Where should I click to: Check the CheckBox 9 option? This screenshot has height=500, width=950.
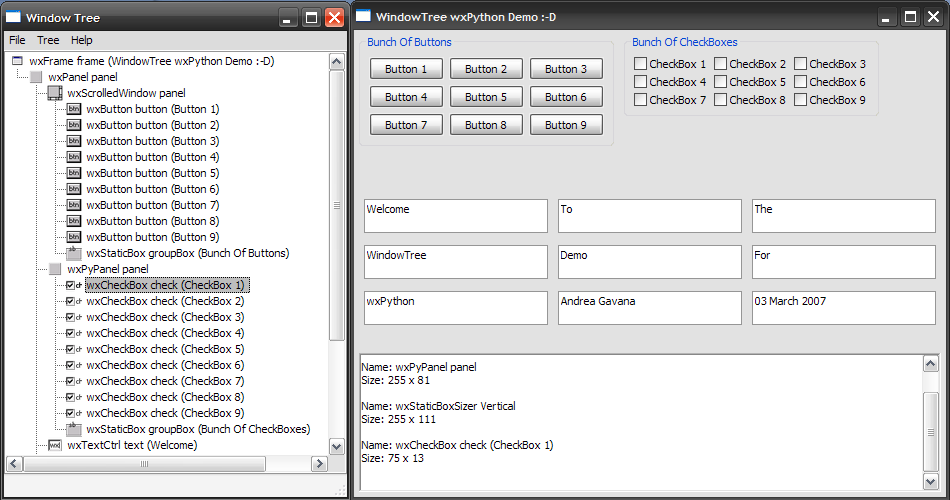[801, 100]
